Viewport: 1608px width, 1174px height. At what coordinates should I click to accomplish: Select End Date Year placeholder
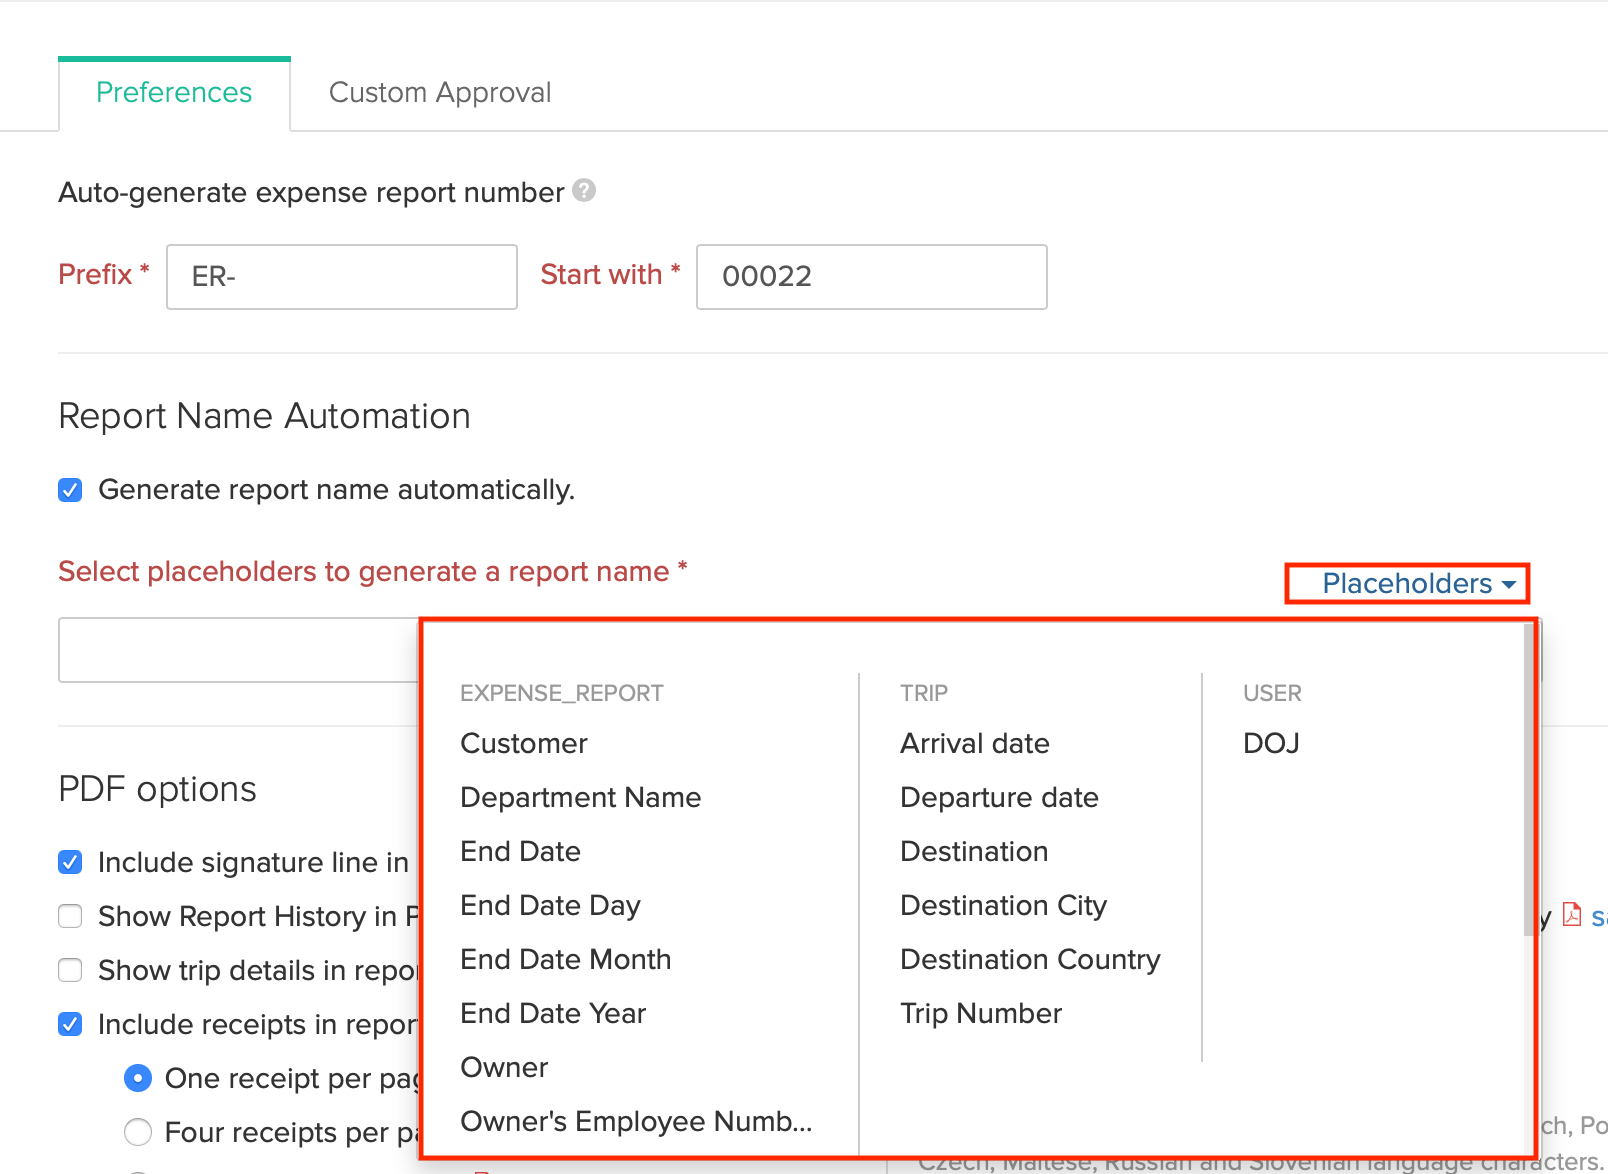(552, 1013)
